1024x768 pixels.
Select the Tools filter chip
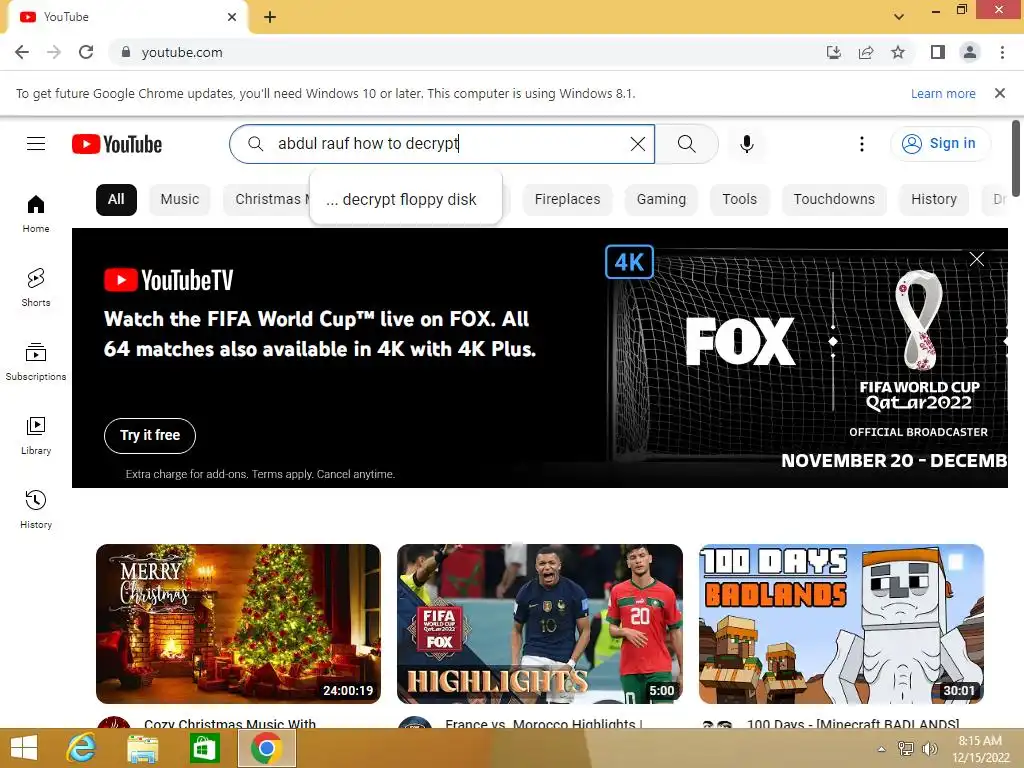point(739,199)
